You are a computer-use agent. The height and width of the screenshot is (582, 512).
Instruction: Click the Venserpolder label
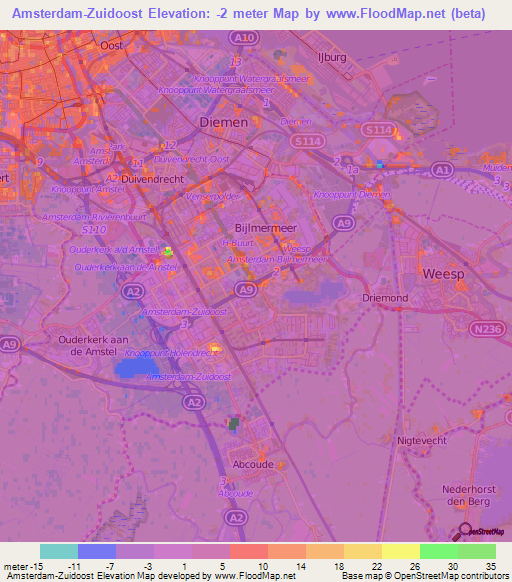pyautogui.click(x=213, y=196)
